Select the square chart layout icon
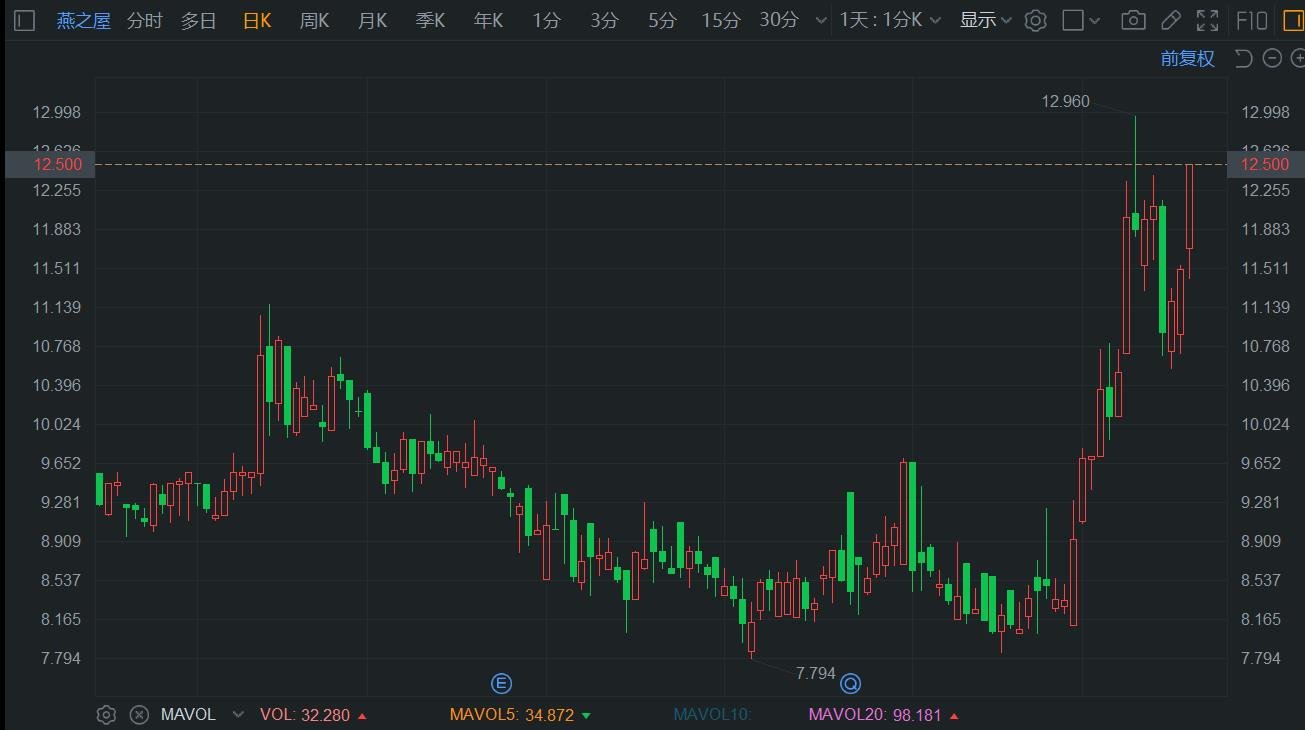Screen dimensions: 1305x730 (1072, 20)
